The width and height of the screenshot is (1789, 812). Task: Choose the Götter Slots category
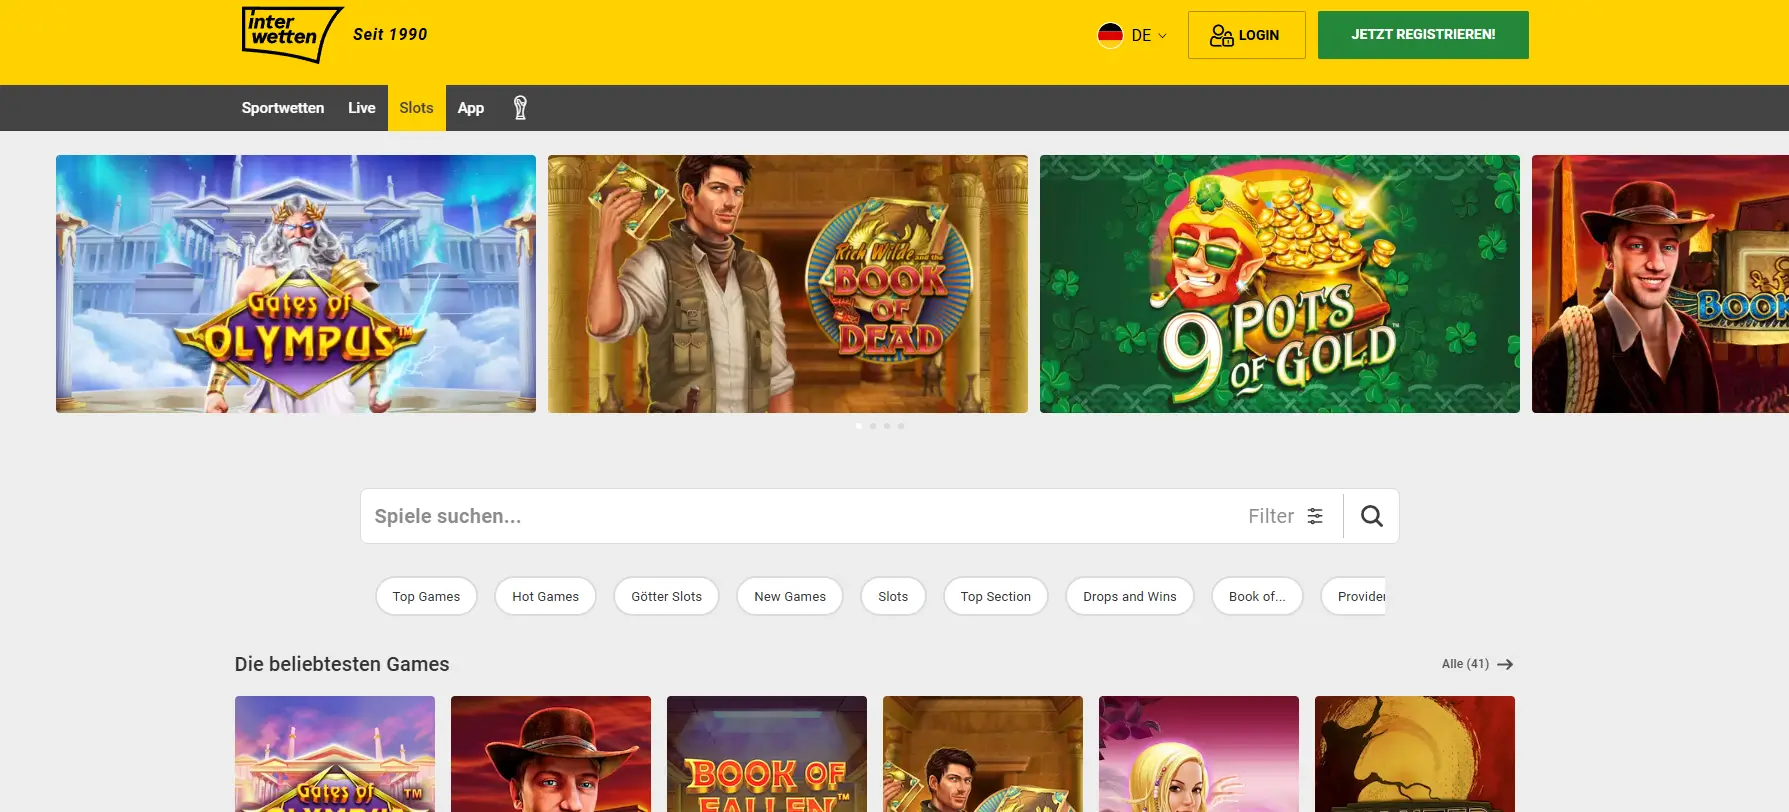(x=667, y=596)
